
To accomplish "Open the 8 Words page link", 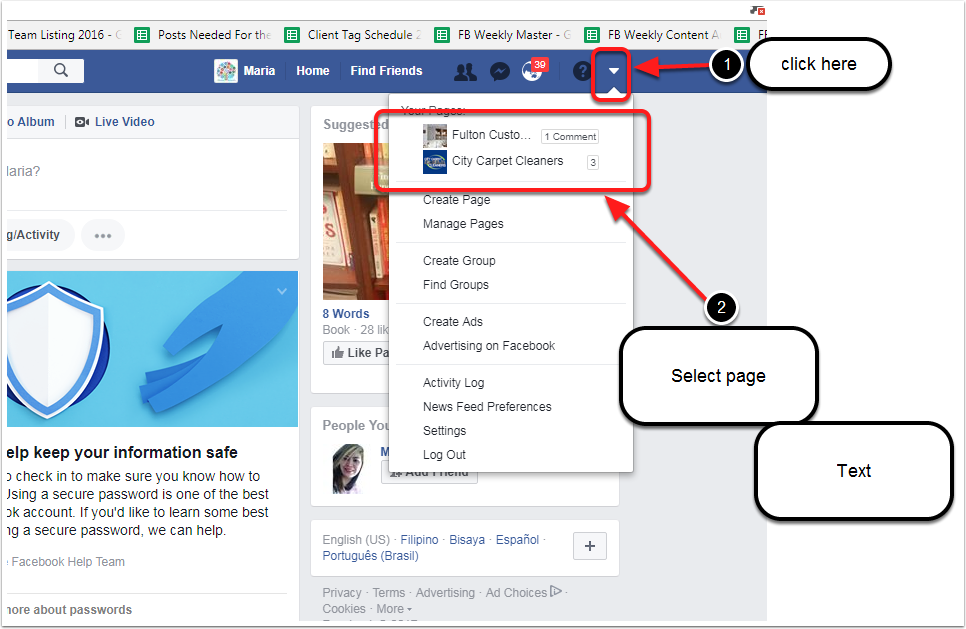I will tap(346, 314).
